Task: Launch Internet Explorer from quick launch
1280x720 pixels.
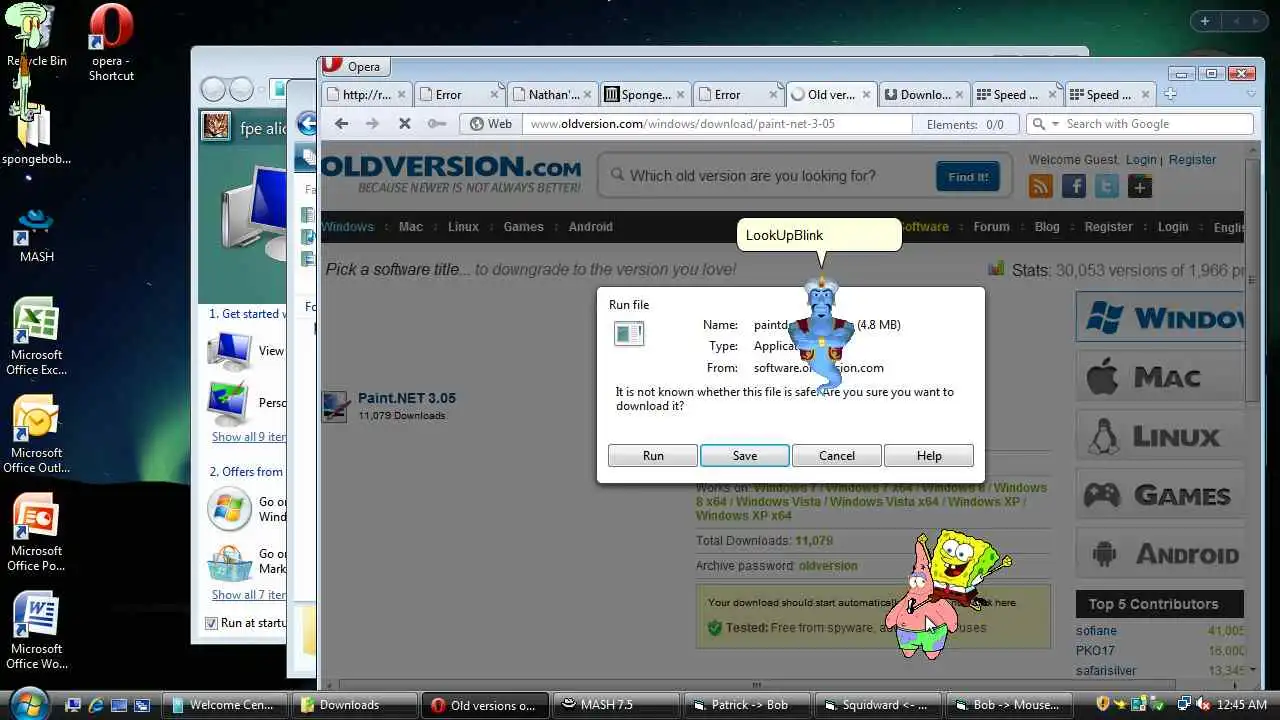Action: point(95,705)
